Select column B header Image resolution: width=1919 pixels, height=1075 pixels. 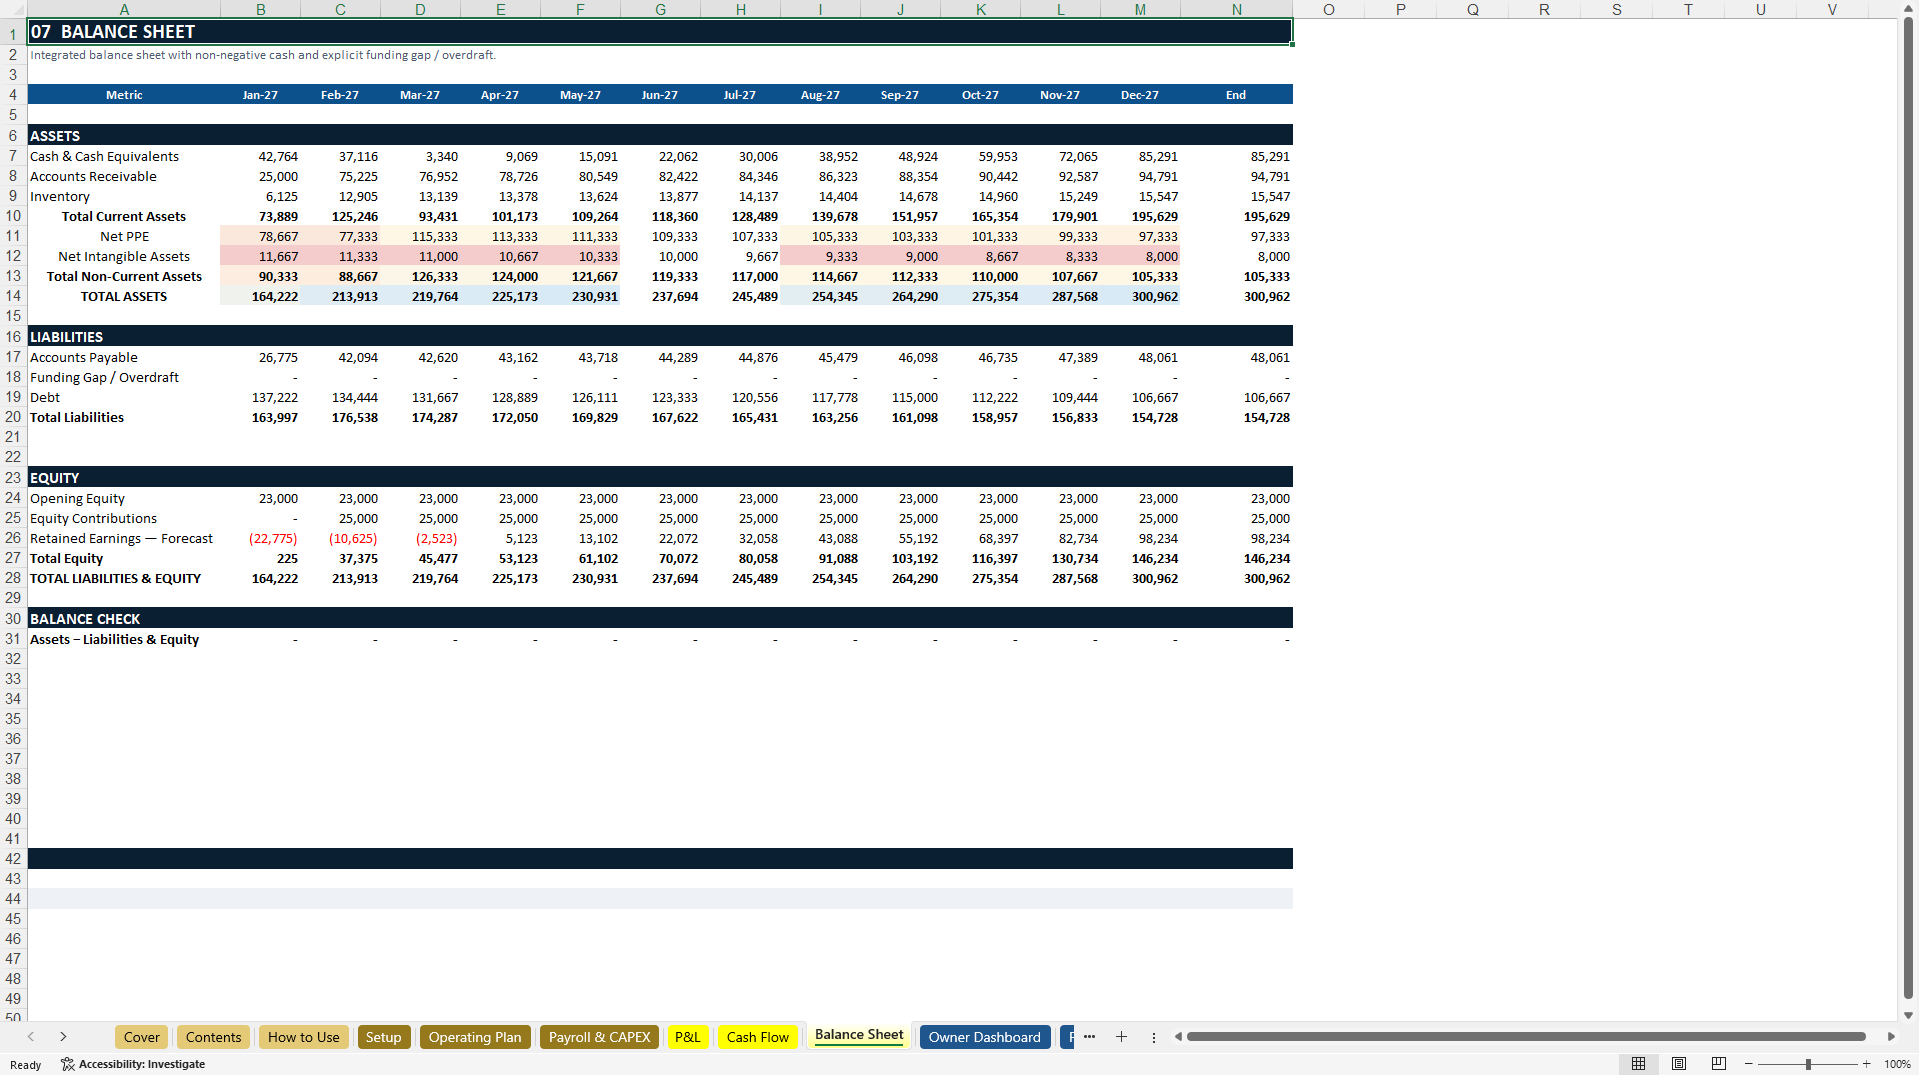coord(260,9)
